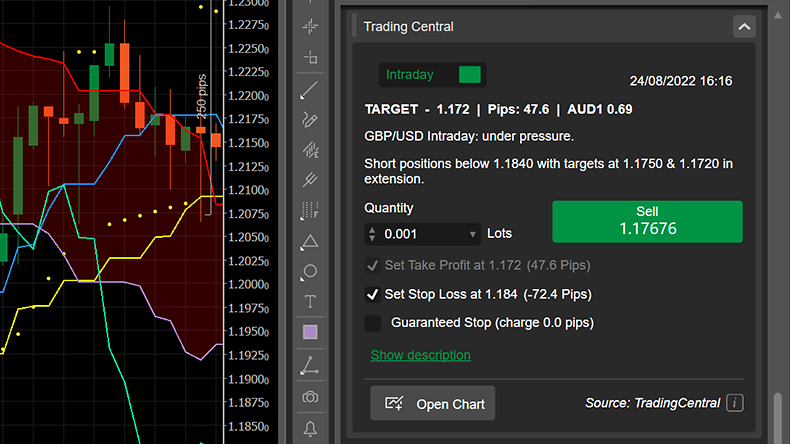Click the Trading Central panel title
The height and width of the screenshot is (444, 790).
pyautogui.click(x=409, y=27)
